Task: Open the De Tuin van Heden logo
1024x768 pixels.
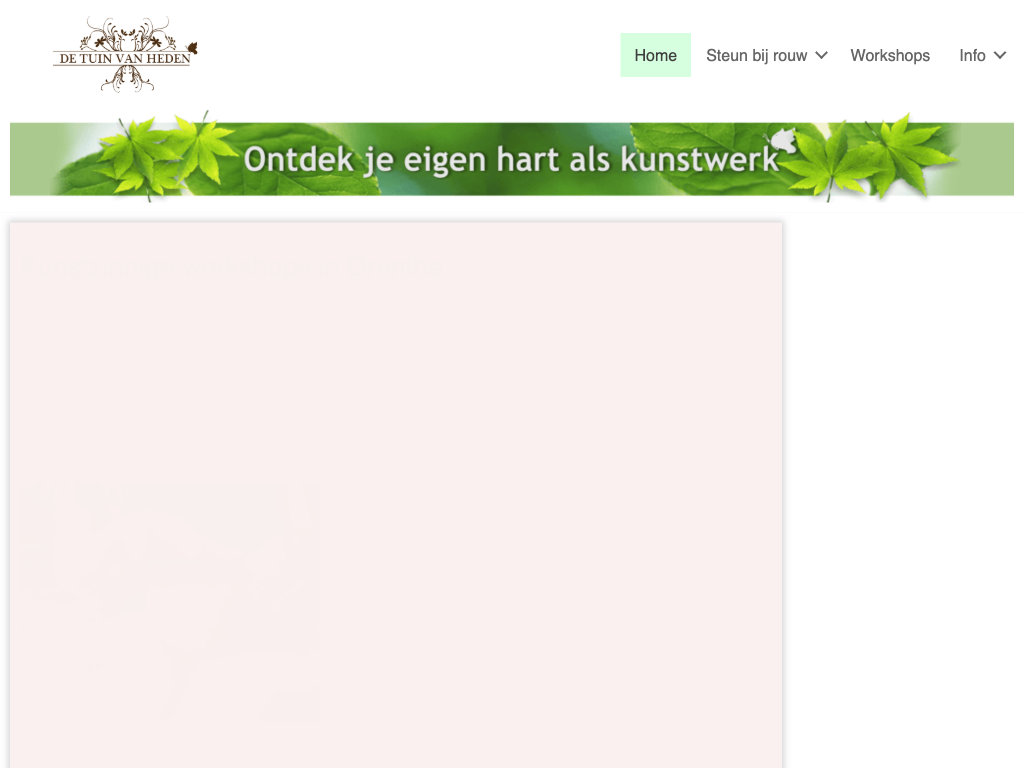Action: coord(125,55)
